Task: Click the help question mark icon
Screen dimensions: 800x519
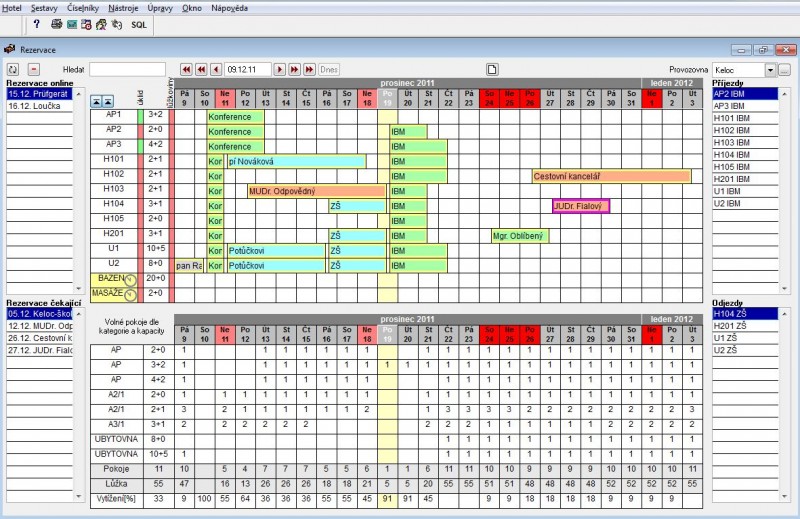Action: coord(37,24)
